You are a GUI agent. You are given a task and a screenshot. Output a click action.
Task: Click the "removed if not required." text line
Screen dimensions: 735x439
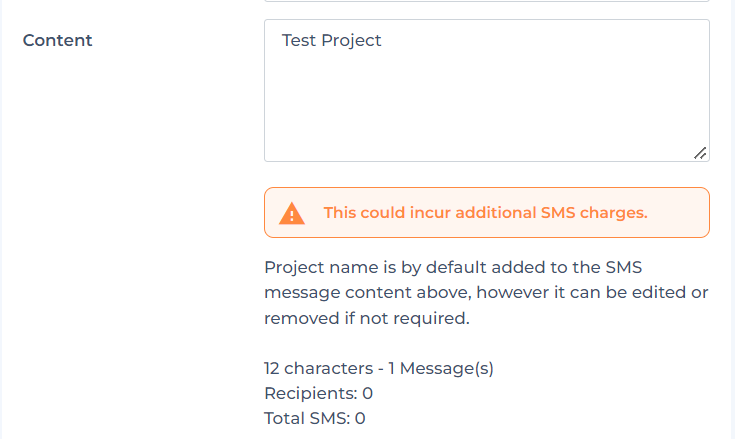click(366, 318)
